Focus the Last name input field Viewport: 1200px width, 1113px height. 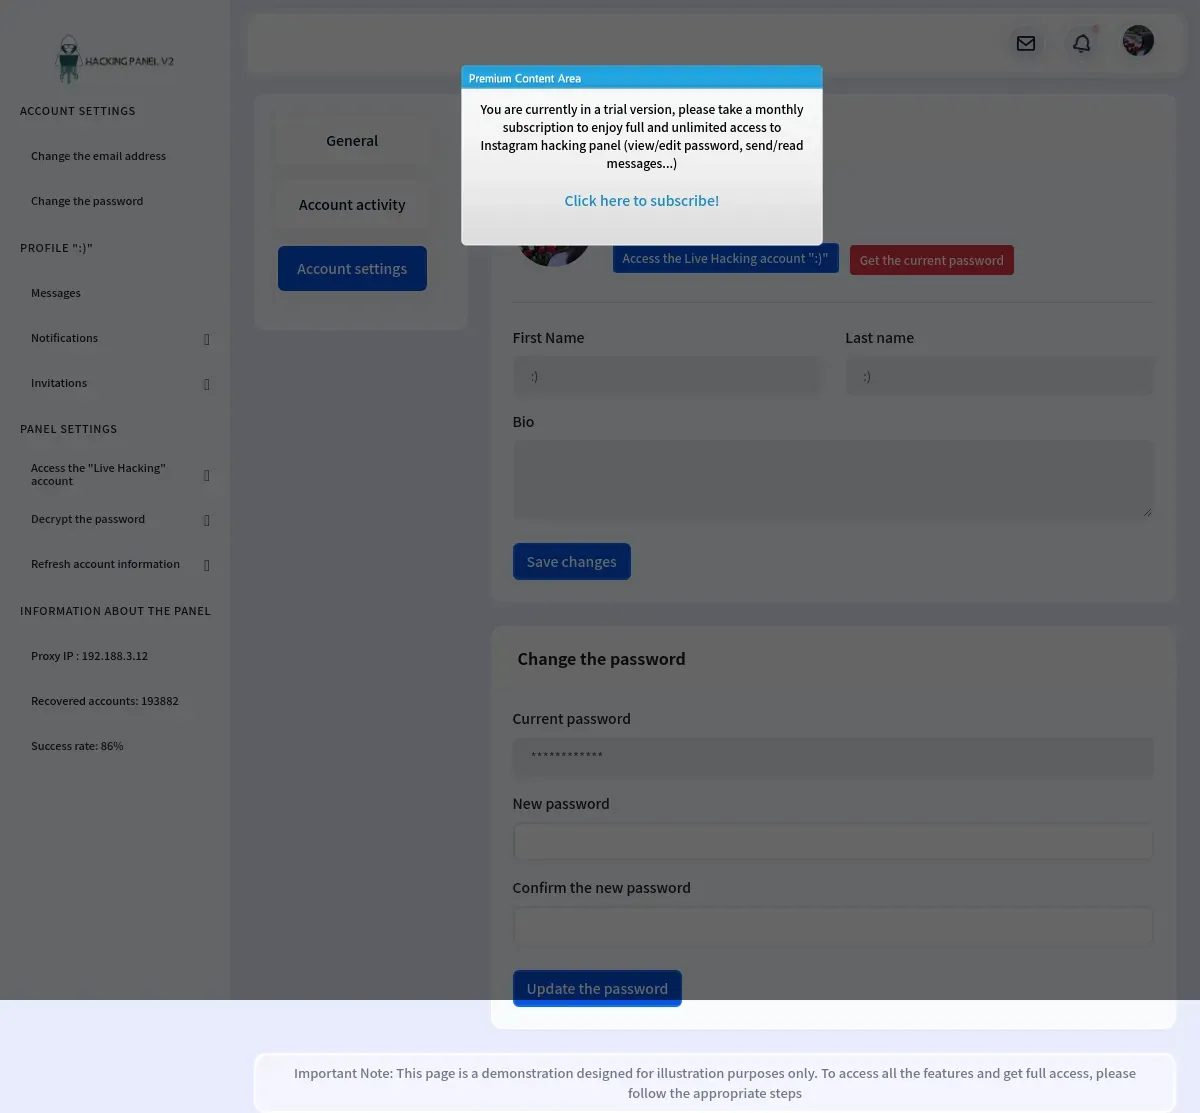pyautogui.click(x=999, y=376)
